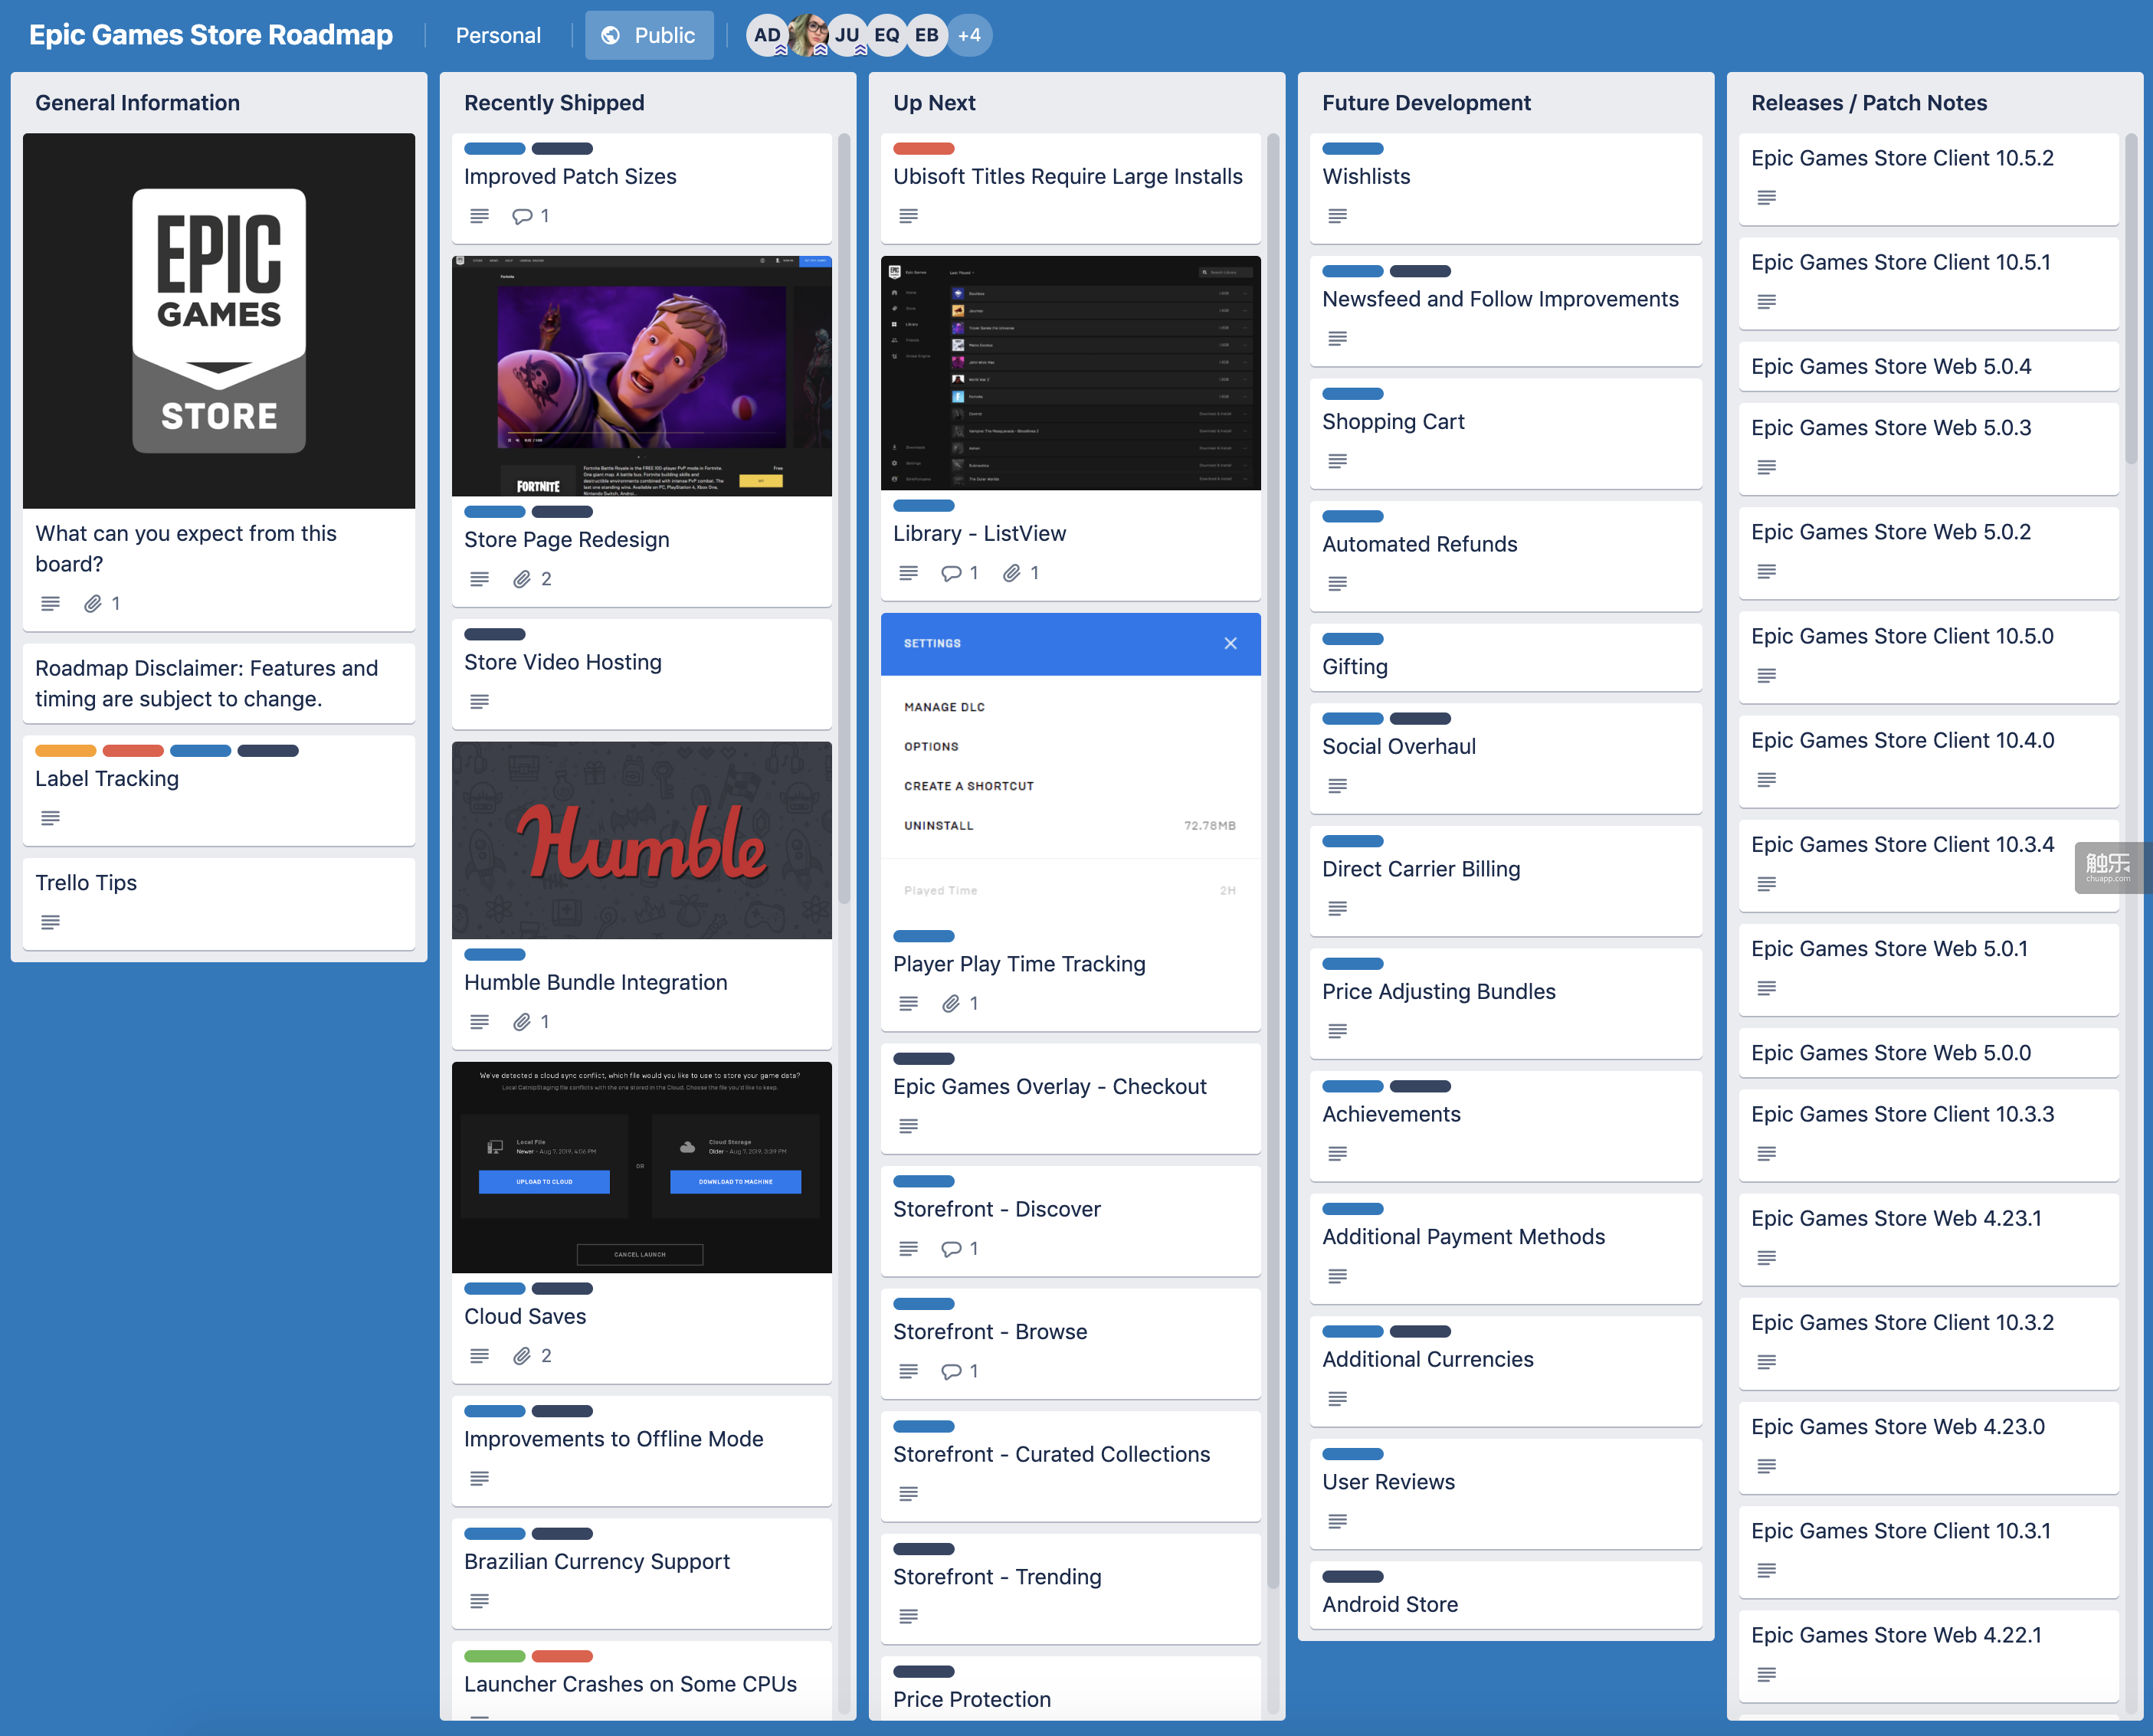Open the Epic Games Store Web 5.0.4 card
The width and height of the screenshot is (2153, 1736).
1929,367
